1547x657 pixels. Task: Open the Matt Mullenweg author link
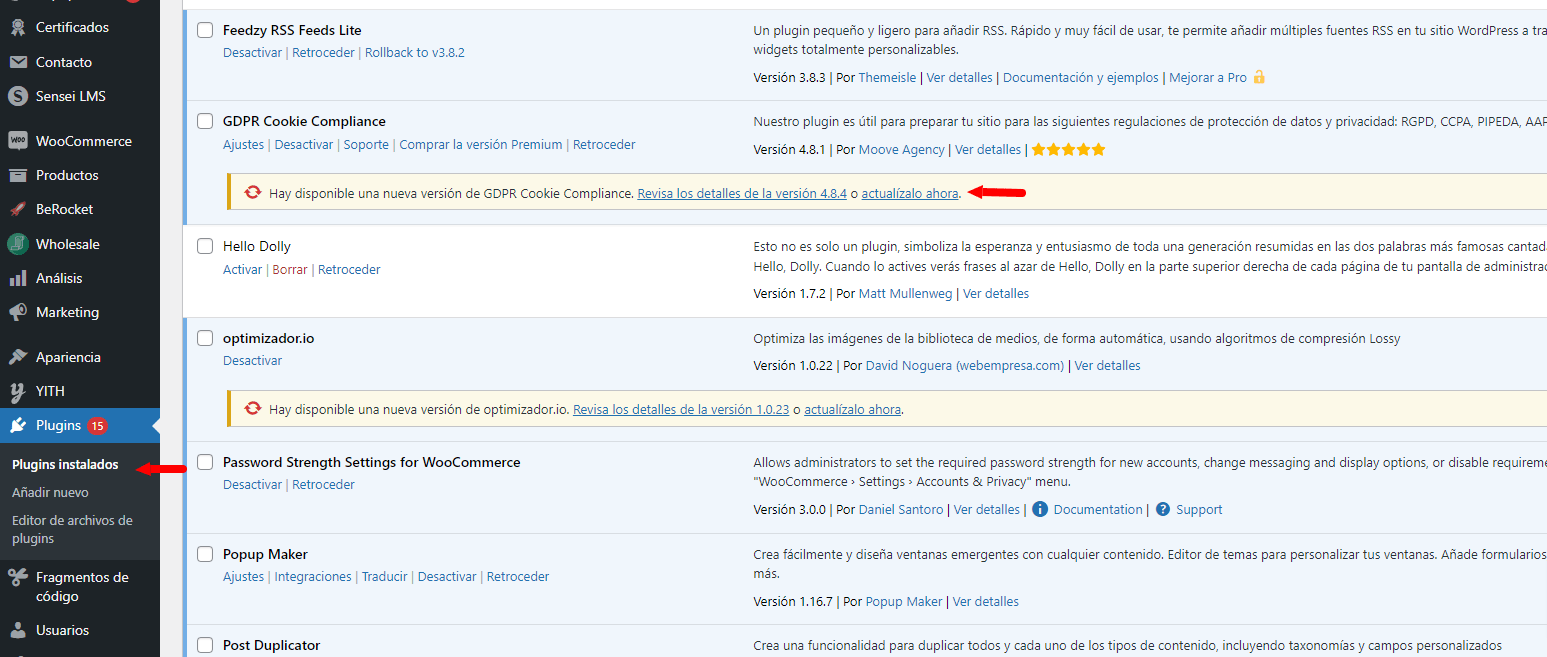pyautogui.click(x=905, y=293)
